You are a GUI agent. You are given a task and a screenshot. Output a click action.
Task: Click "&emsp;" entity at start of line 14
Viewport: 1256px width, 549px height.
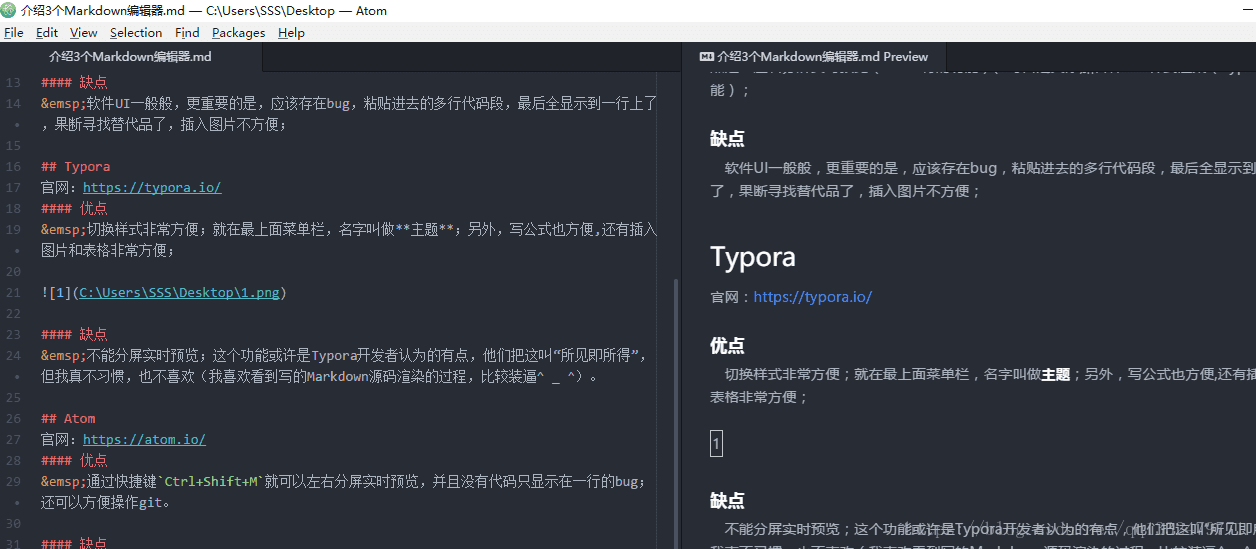[x=63, y=103]
